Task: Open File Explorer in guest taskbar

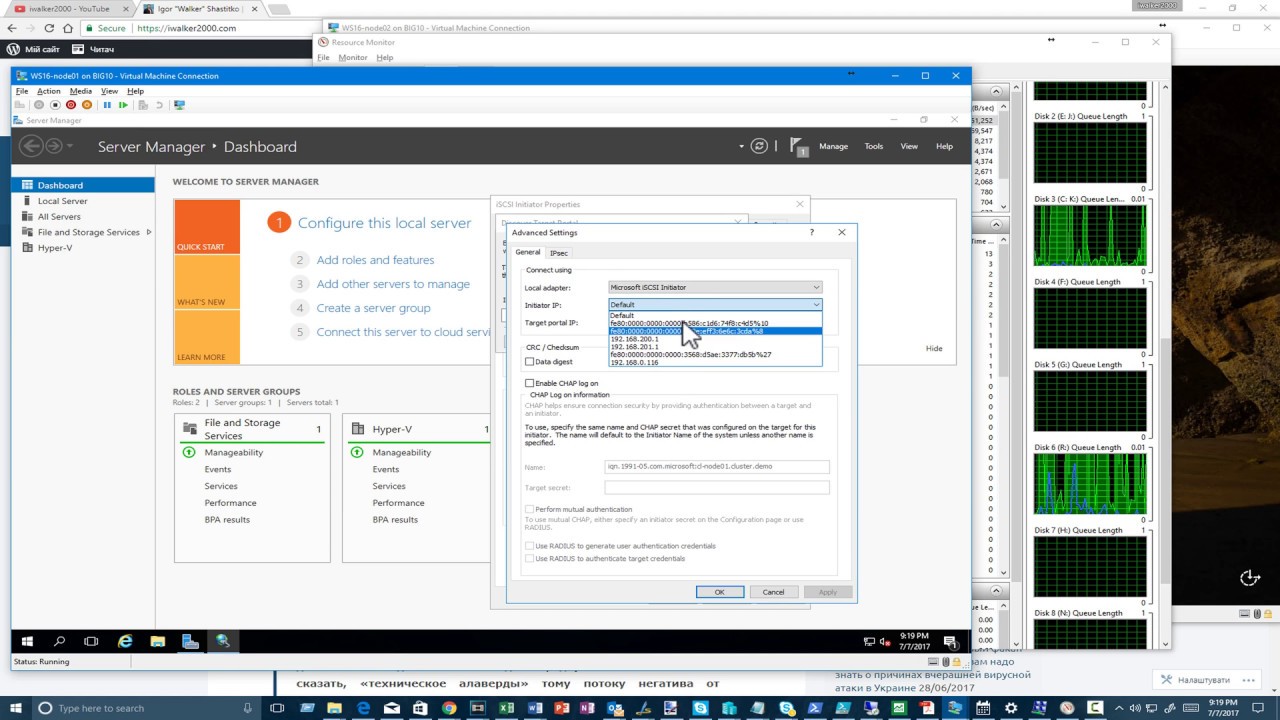Action: (x=157, y=641)
